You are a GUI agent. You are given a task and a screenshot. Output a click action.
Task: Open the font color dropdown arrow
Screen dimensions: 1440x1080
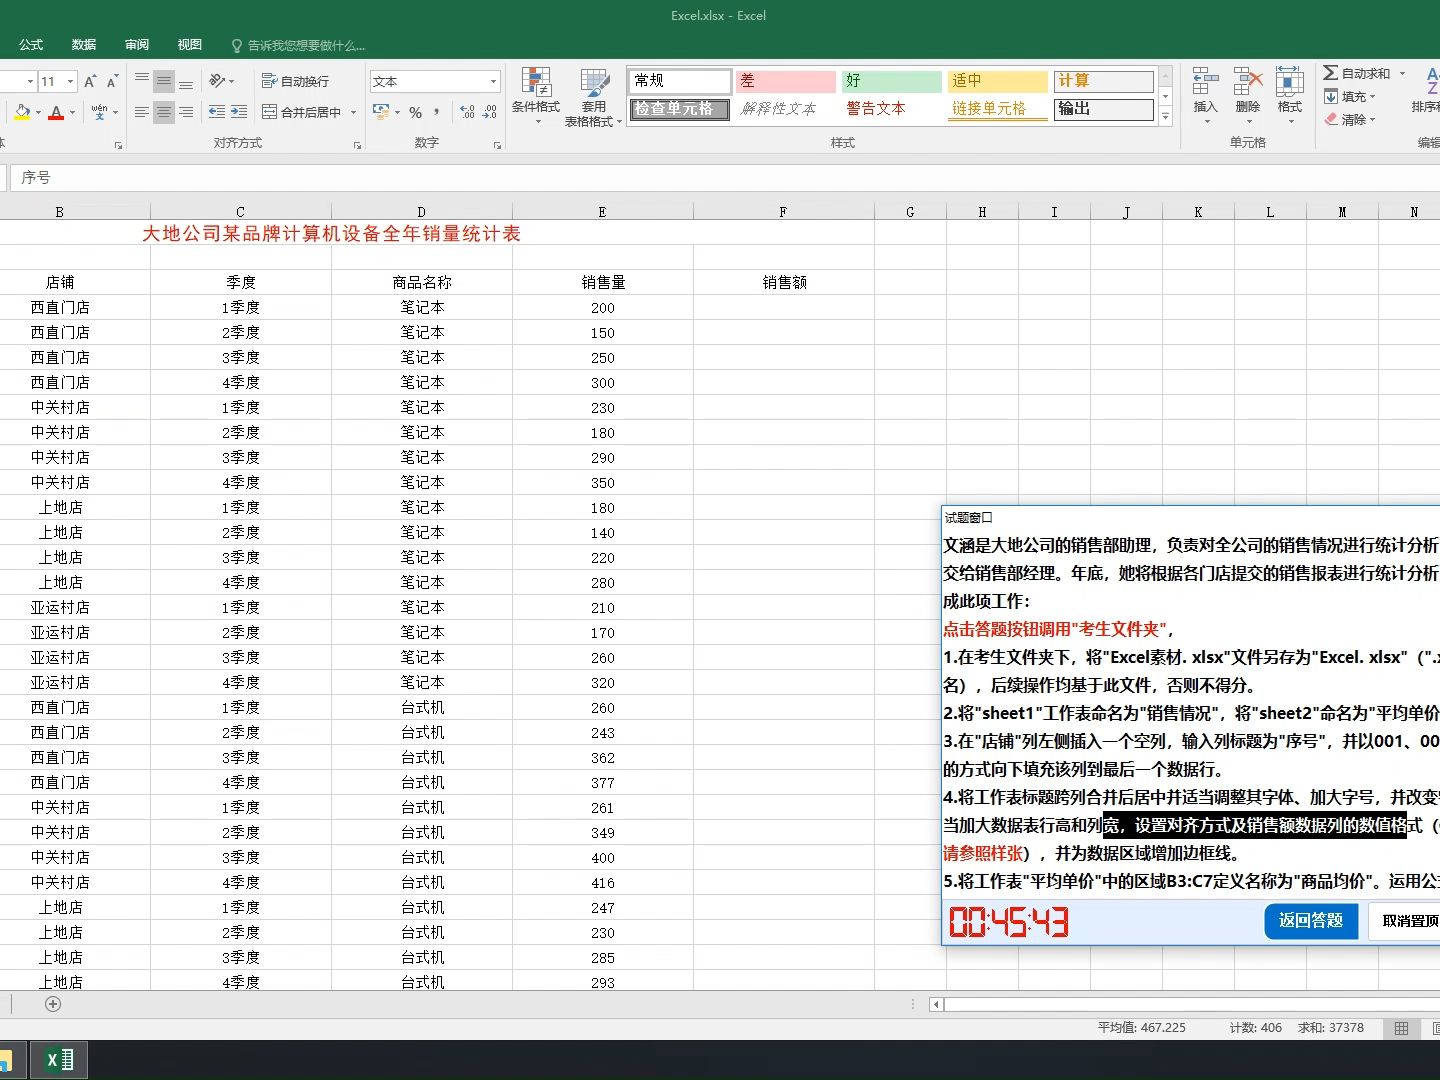pyautogui.click(x=72, y=112)
